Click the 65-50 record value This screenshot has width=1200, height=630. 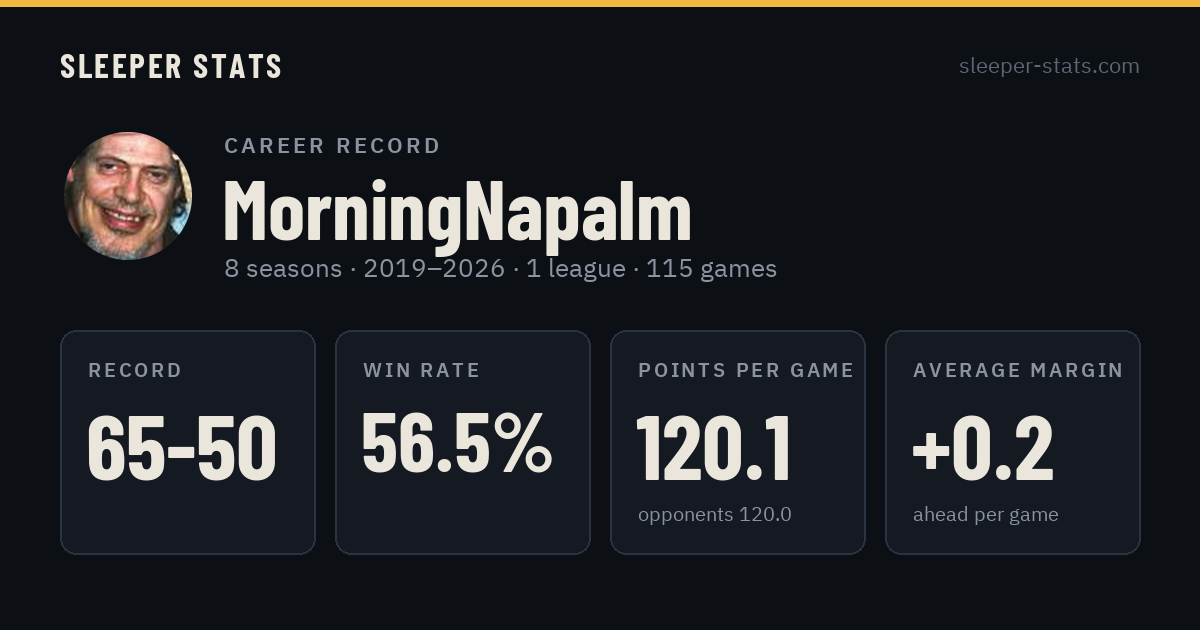point(182,448)
